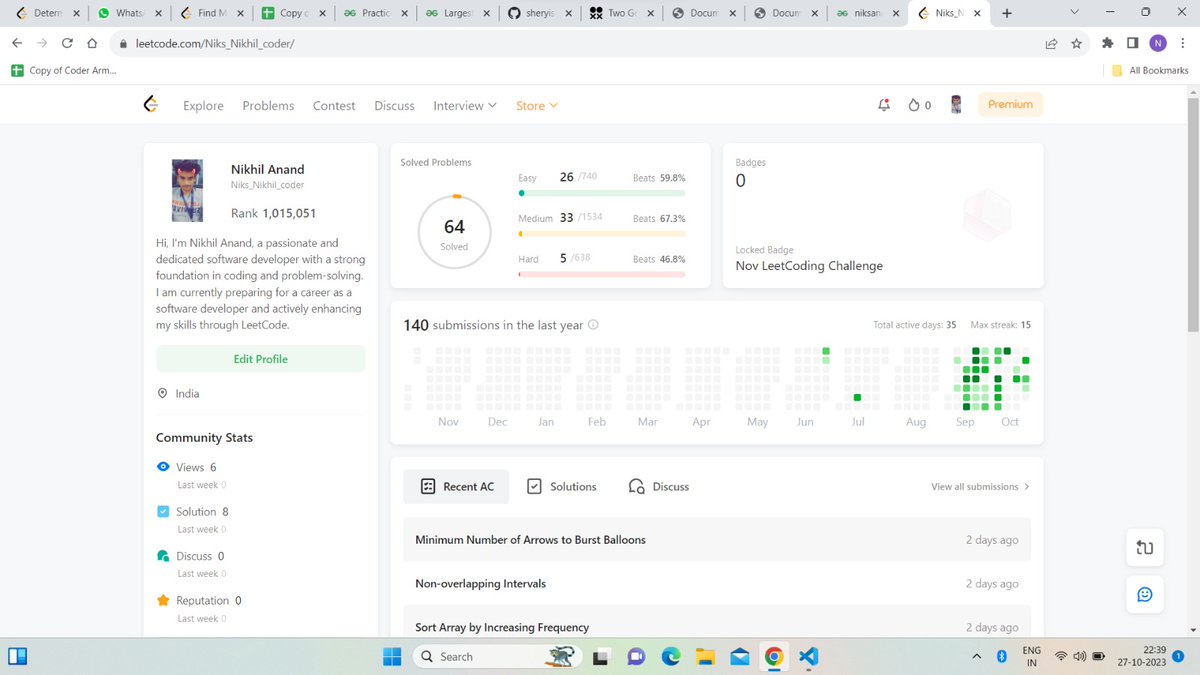The width and height of the screenshot is (1200, 675).
Task: Click the Medium progress bar
Action: click(x=602, y=234)
